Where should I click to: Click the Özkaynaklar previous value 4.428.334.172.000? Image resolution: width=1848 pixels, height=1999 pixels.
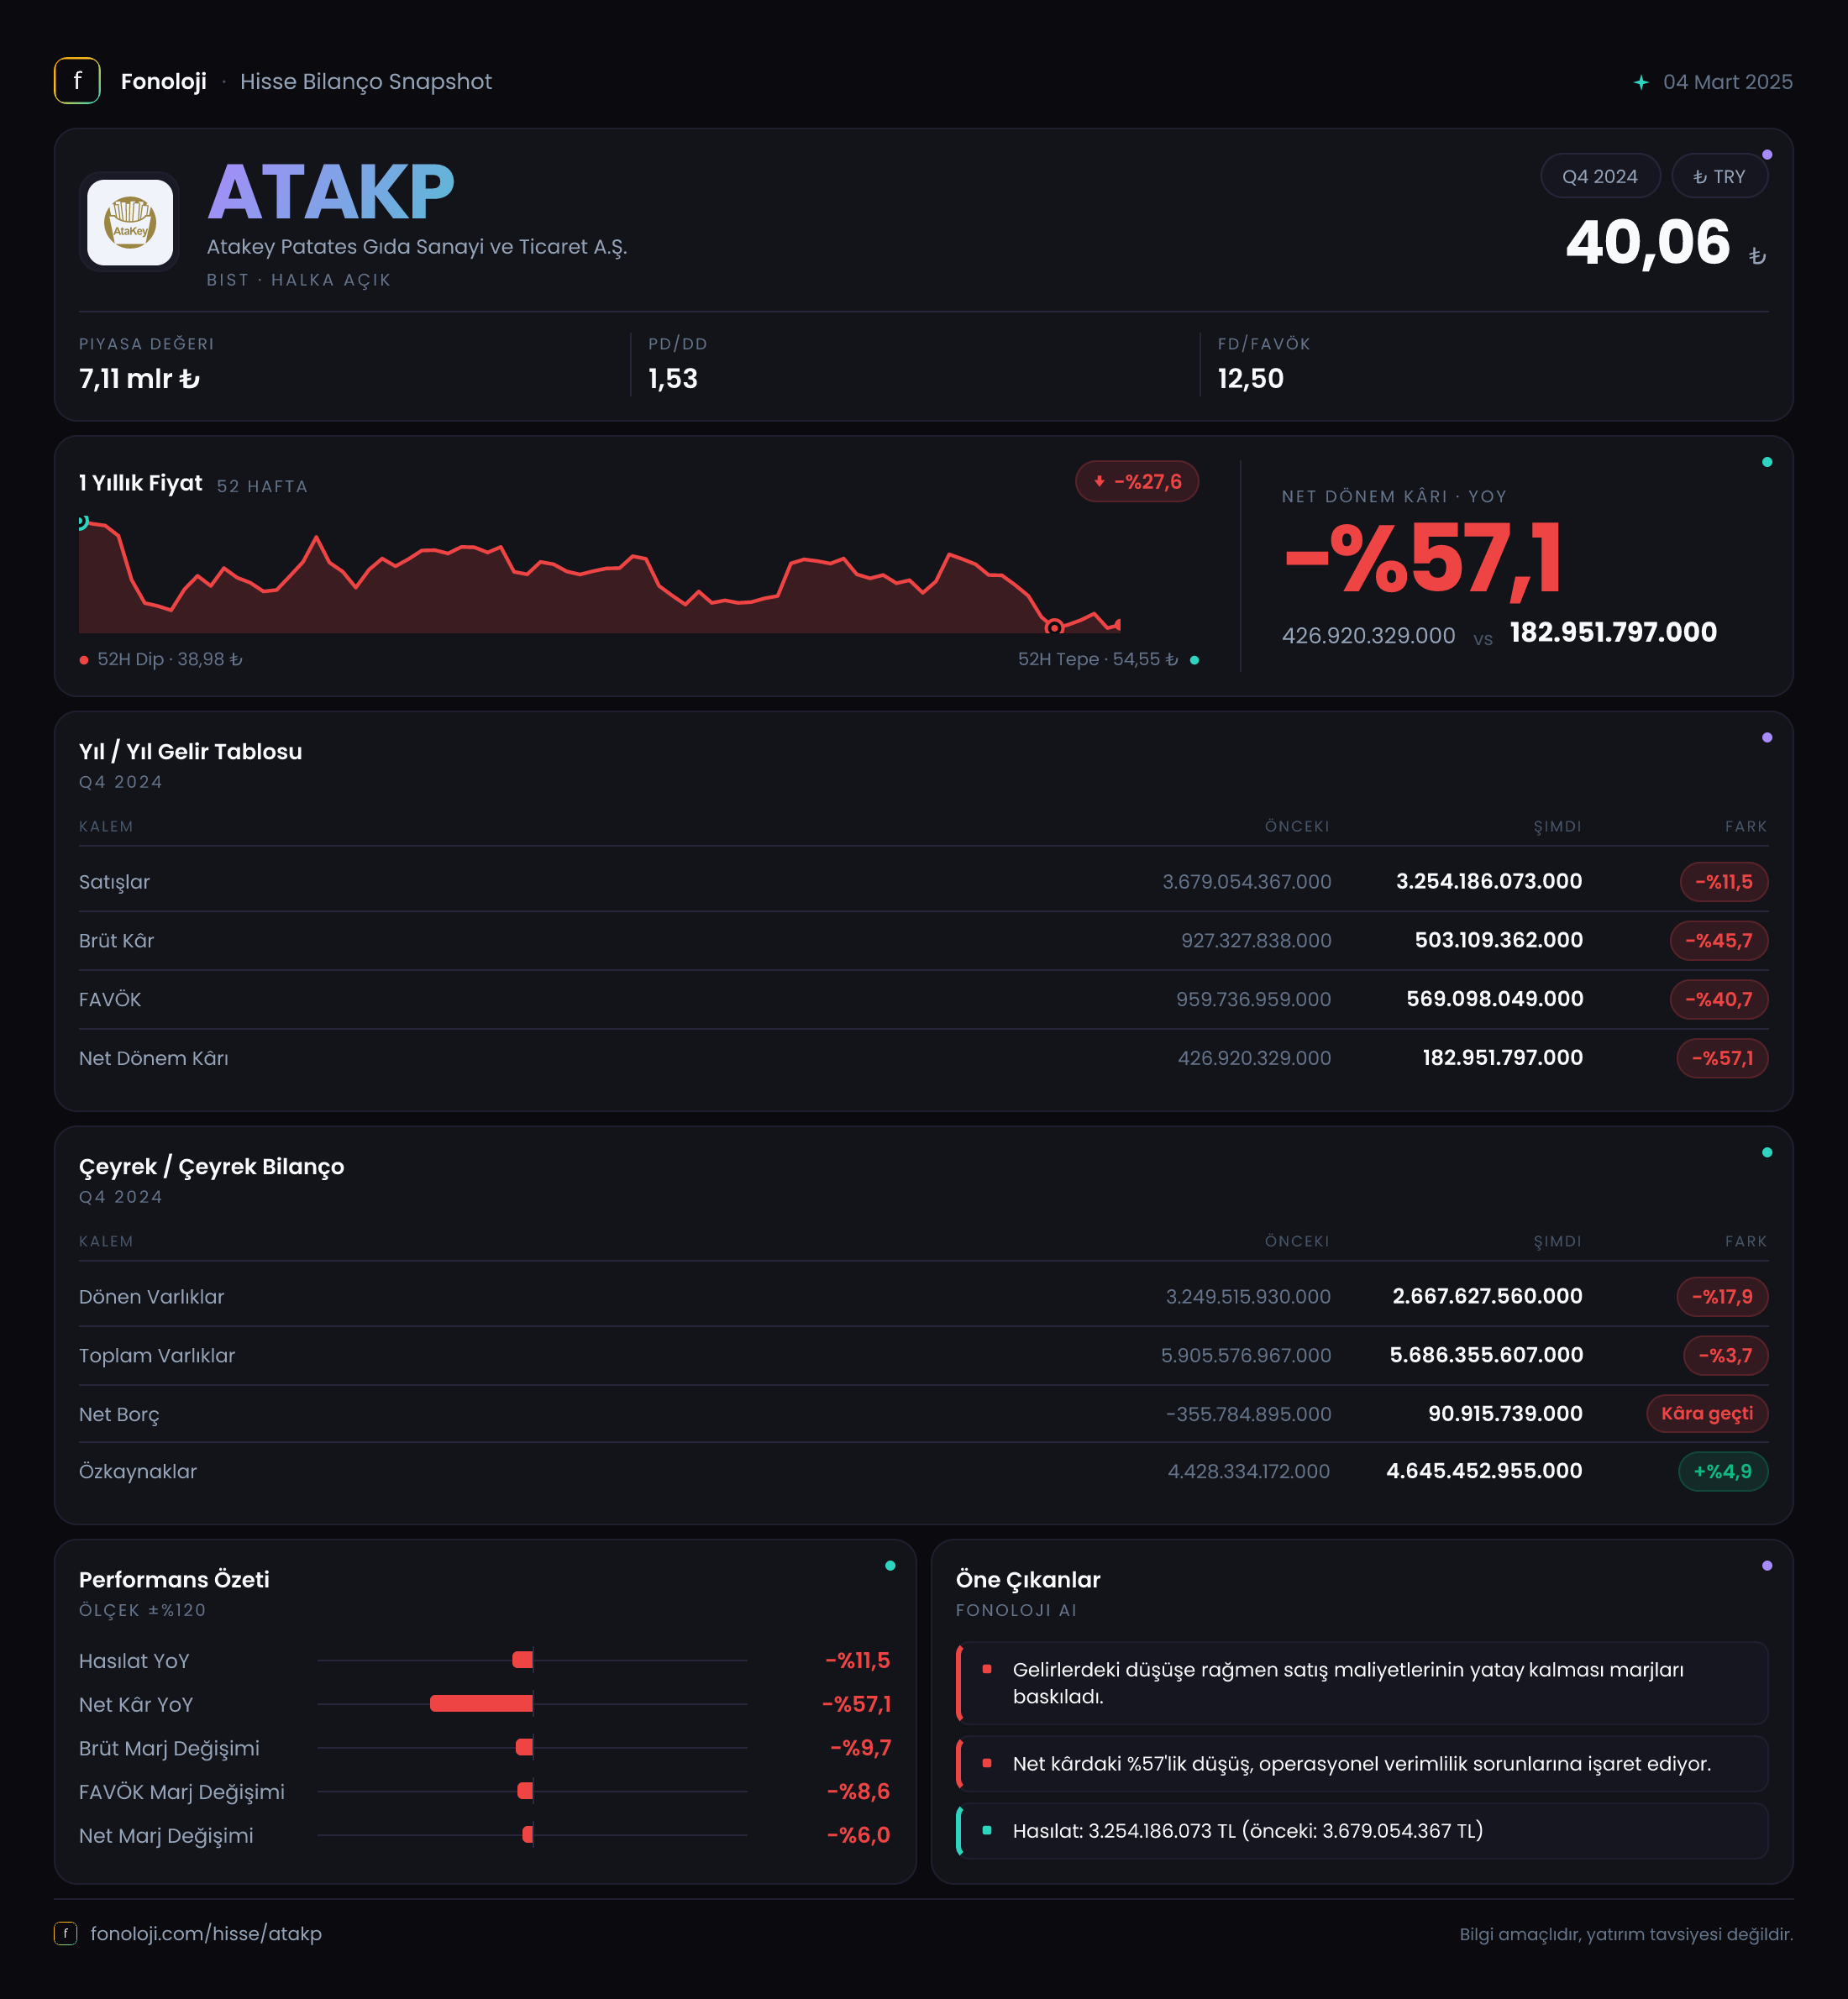(x=1249, y=1472)
